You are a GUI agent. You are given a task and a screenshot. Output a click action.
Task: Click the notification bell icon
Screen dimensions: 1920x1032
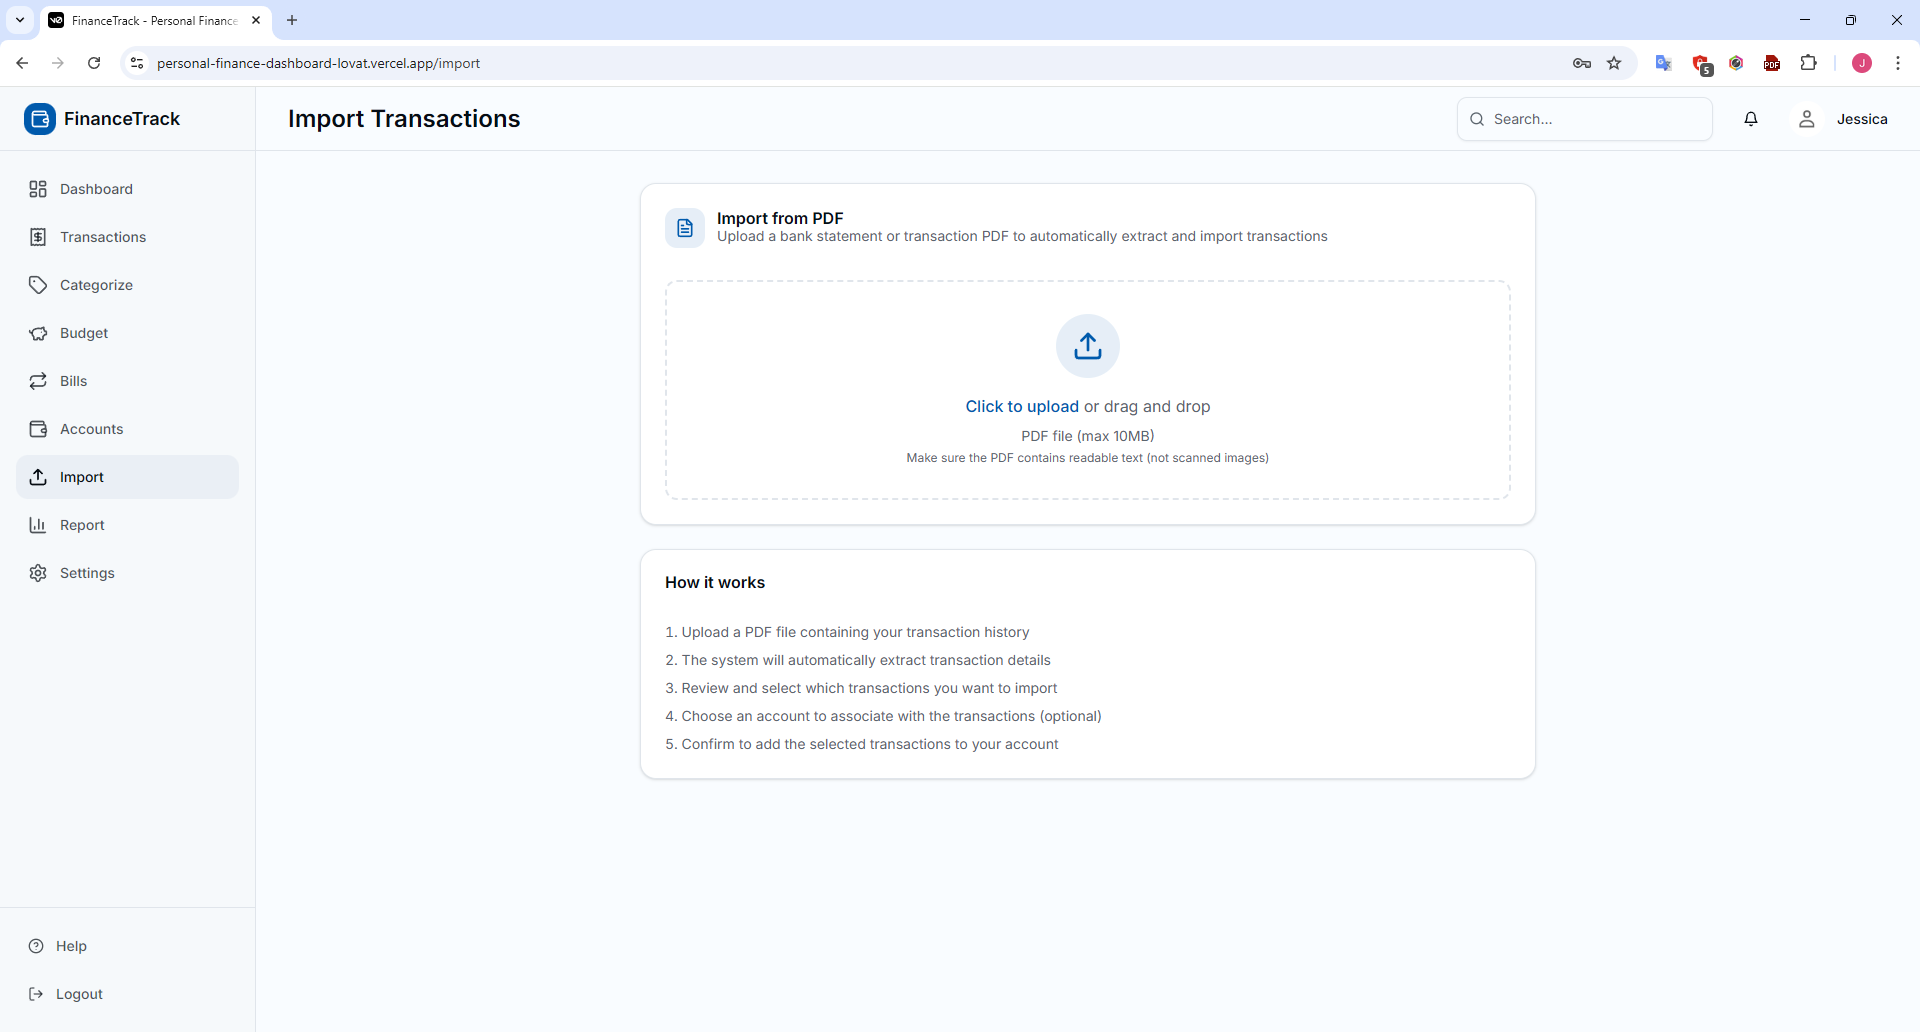(x=1751, y=119)
